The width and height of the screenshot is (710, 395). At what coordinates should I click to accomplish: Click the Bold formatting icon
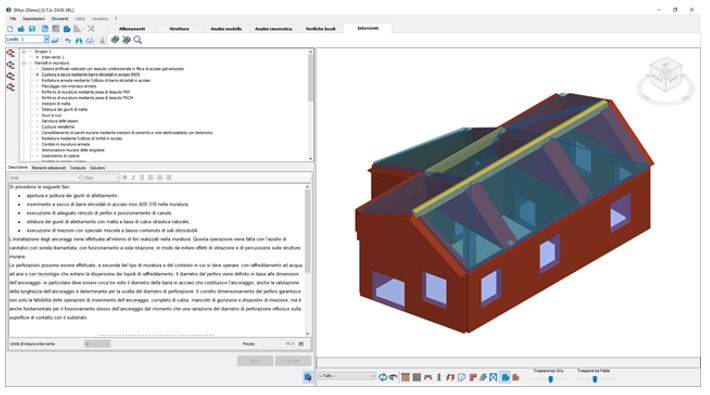pos(125,178)
